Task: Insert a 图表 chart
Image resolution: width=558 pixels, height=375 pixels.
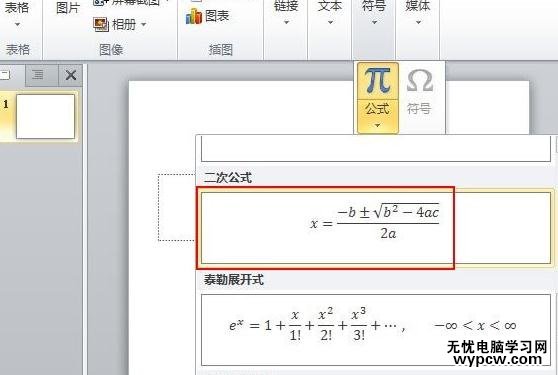Action: [x=207, y=16]
